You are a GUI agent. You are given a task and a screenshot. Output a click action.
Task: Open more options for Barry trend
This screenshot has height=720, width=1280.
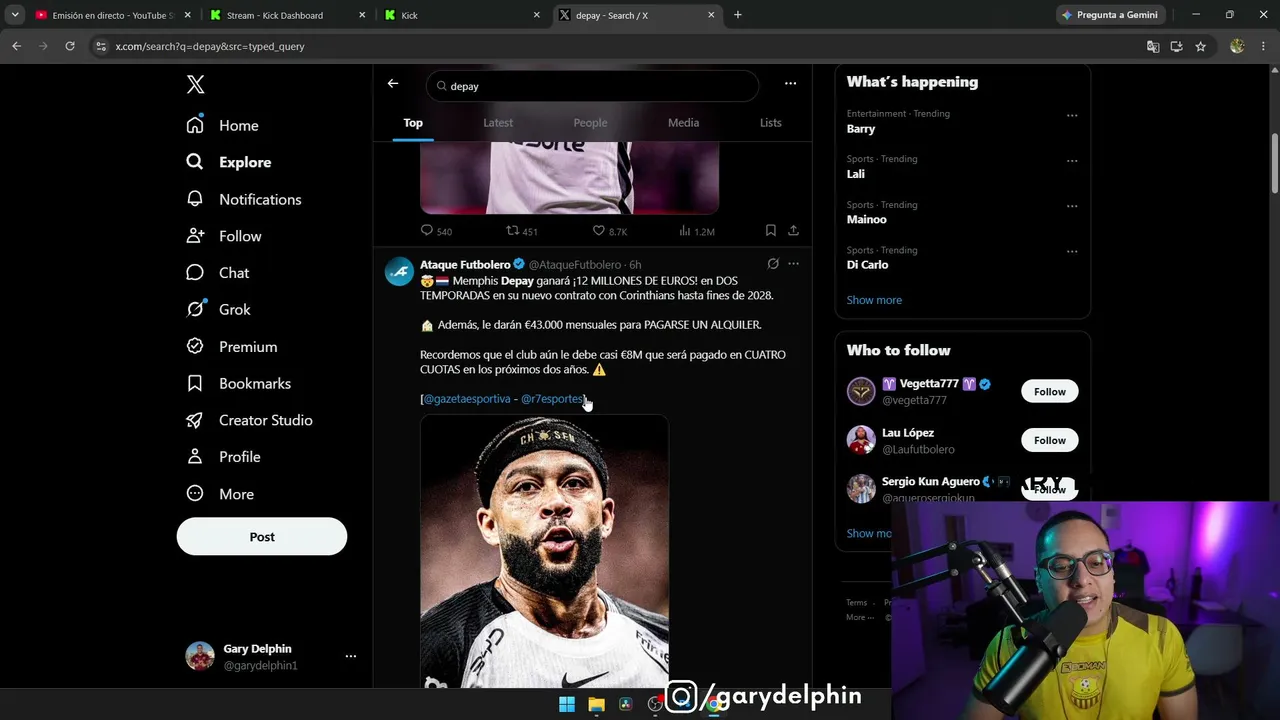(x=1072, y=115)
